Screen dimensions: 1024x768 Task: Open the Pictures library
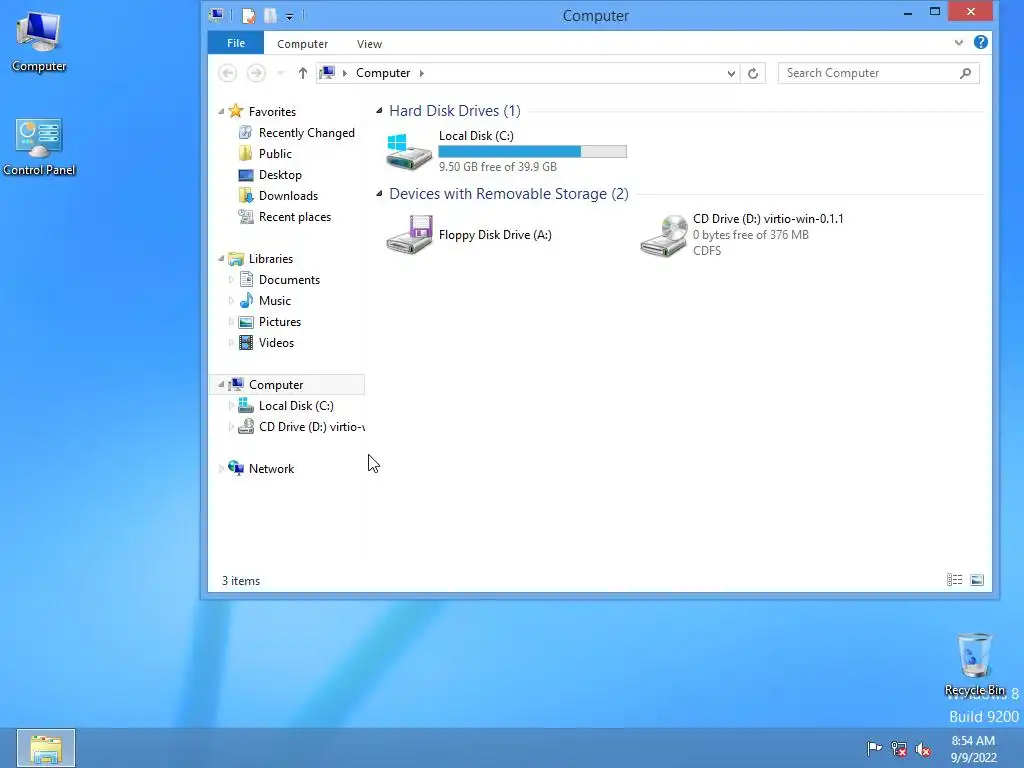point(280,321)
